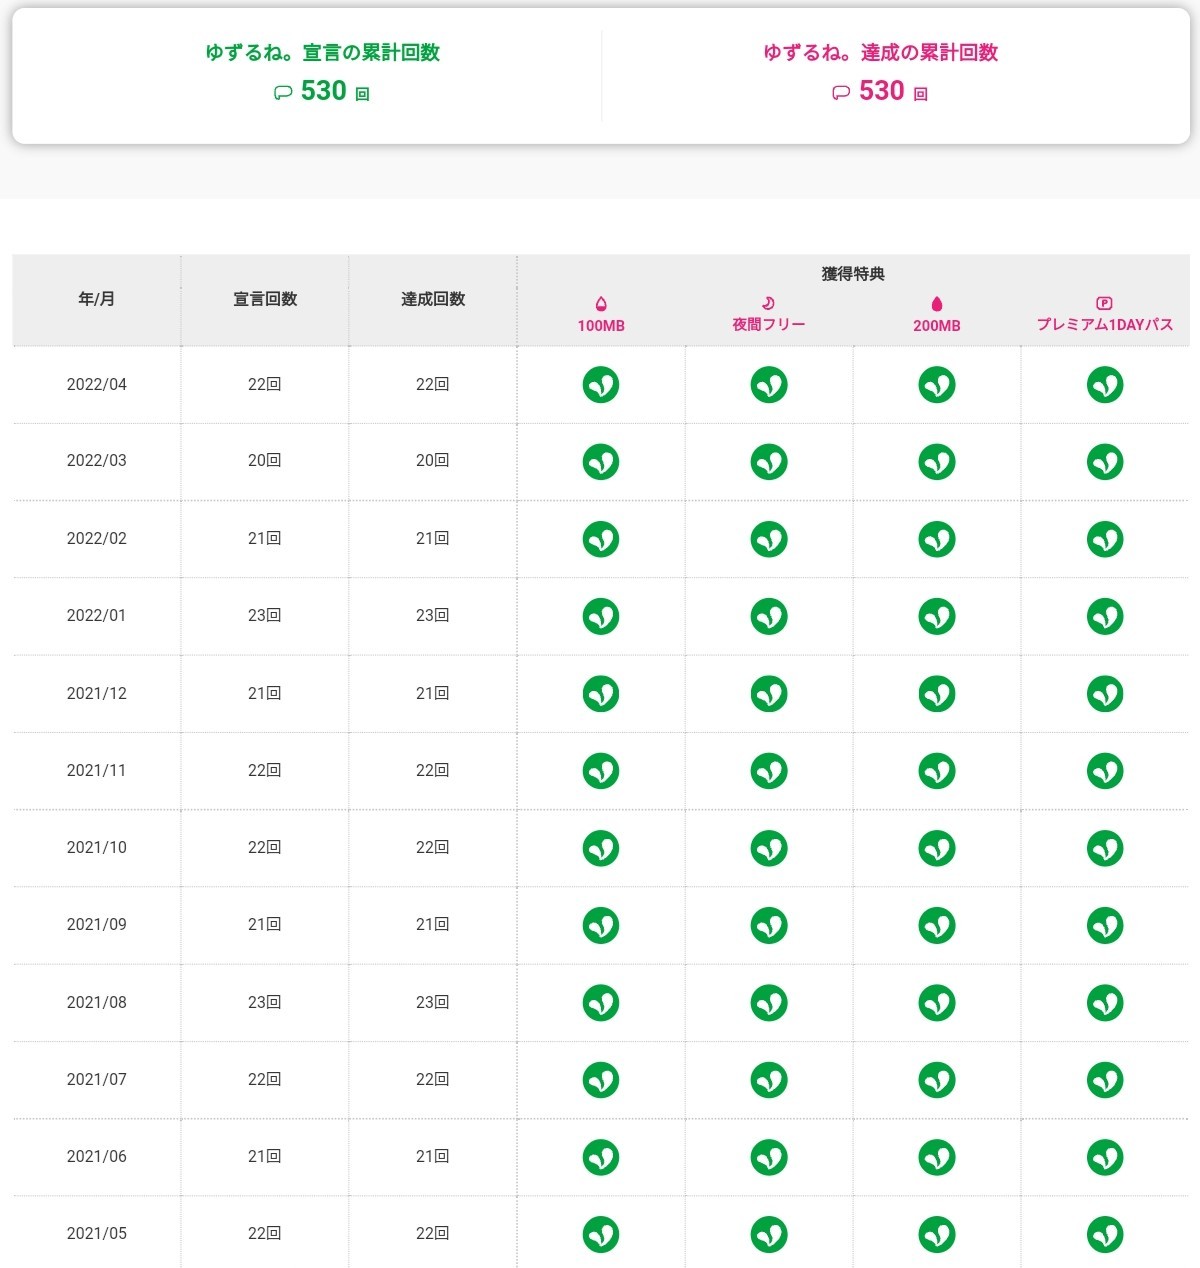Viewport: 1200px width, 1268px height.
Task: Click the プレミアム1DAYパス icon in header
Action: (x=1104, y=303)
